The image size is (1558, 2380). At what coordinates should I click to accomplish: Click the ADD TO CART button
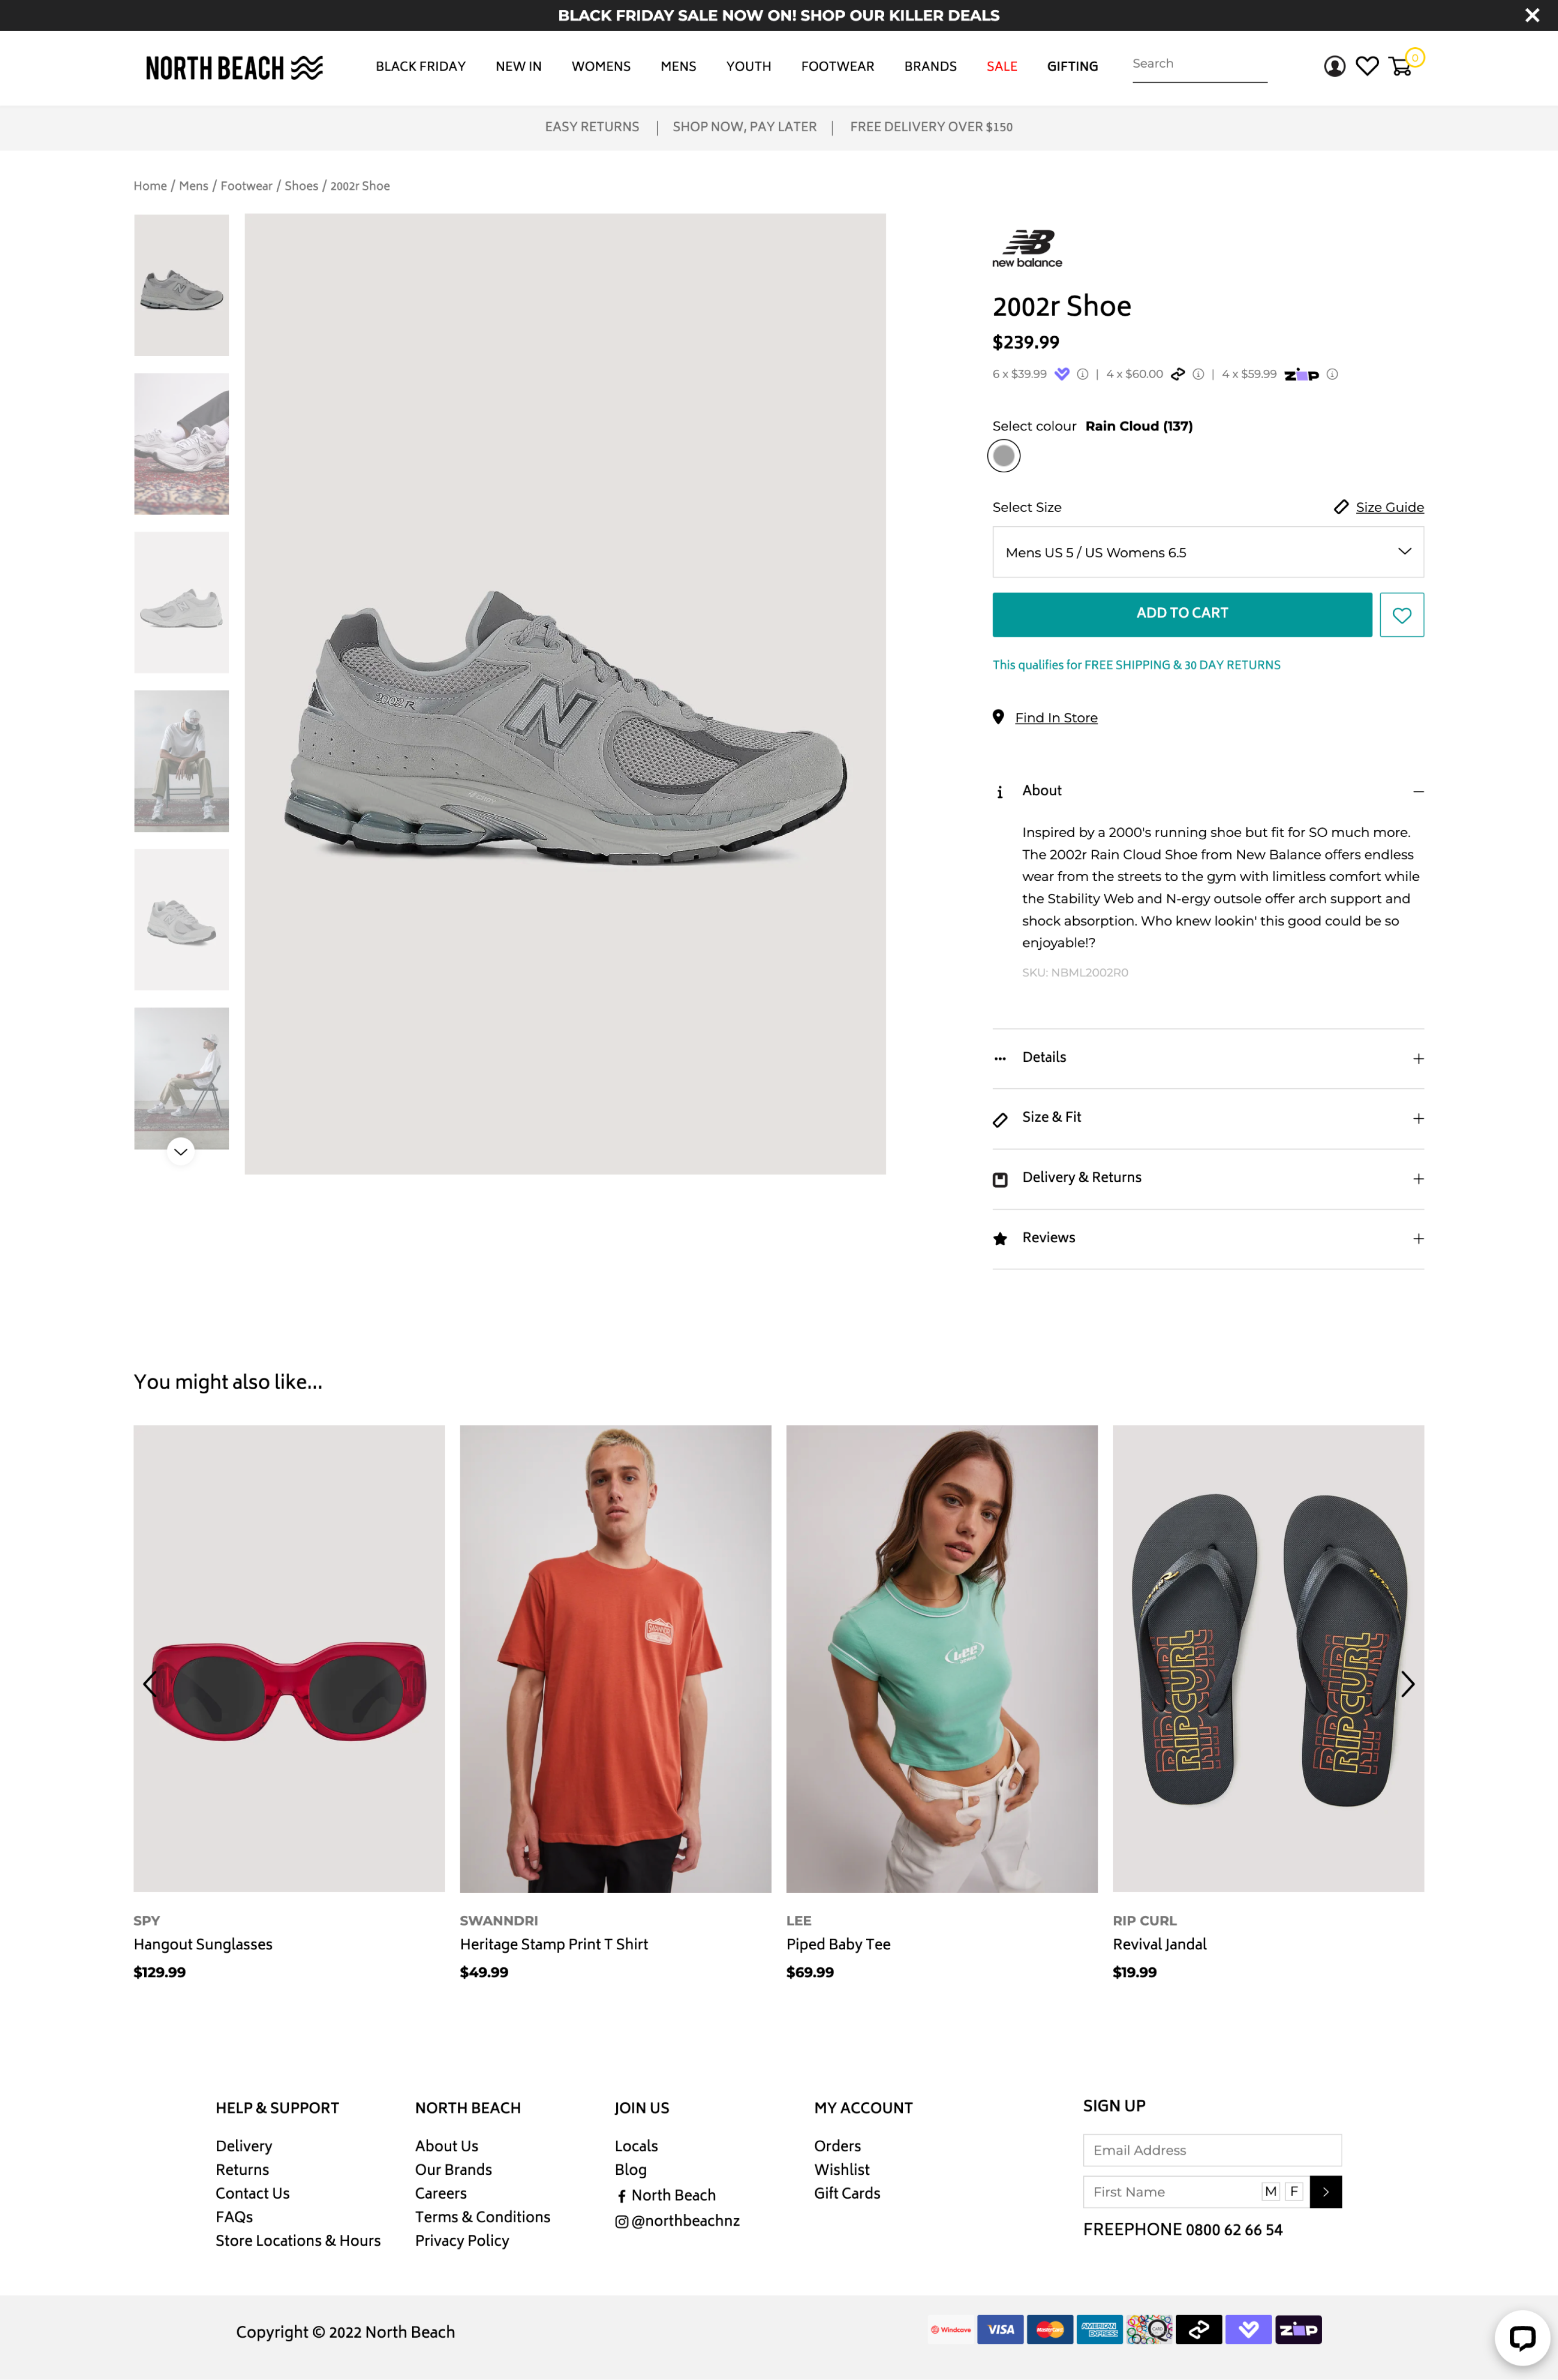pos(1182,614)
